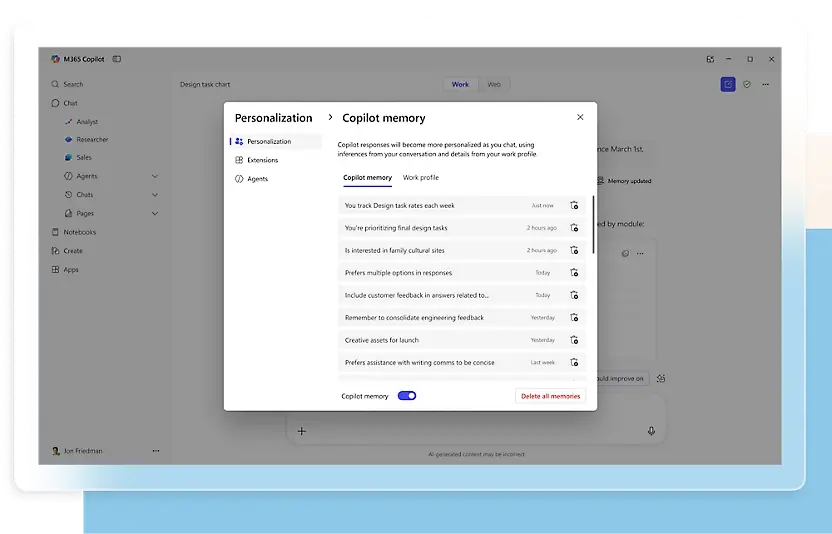
Task: Open the more options menu in chat header
Action: (x=766, y=84)
